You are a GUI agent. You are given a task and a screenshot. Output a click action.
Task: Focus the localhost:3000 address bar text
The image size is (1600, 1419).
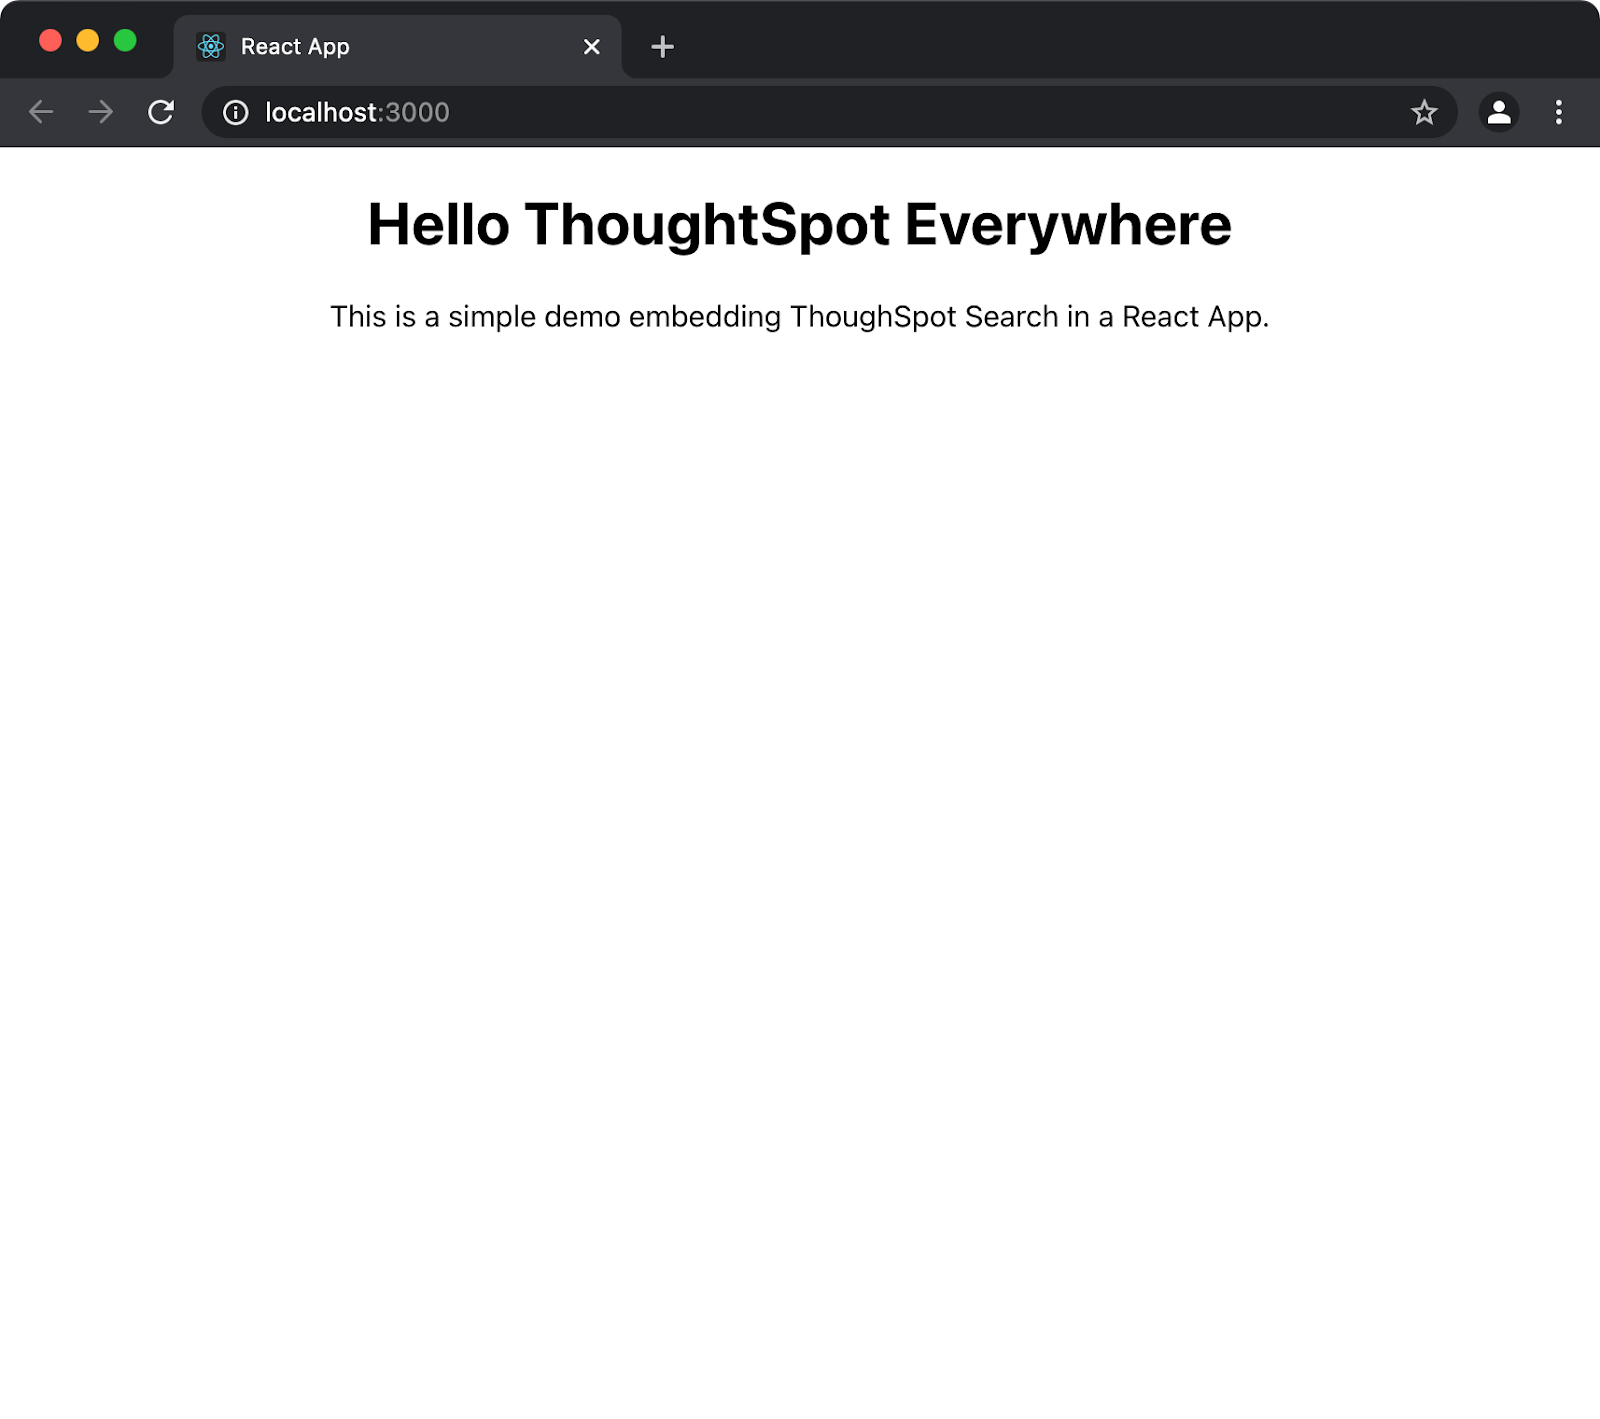pos(357,112)
